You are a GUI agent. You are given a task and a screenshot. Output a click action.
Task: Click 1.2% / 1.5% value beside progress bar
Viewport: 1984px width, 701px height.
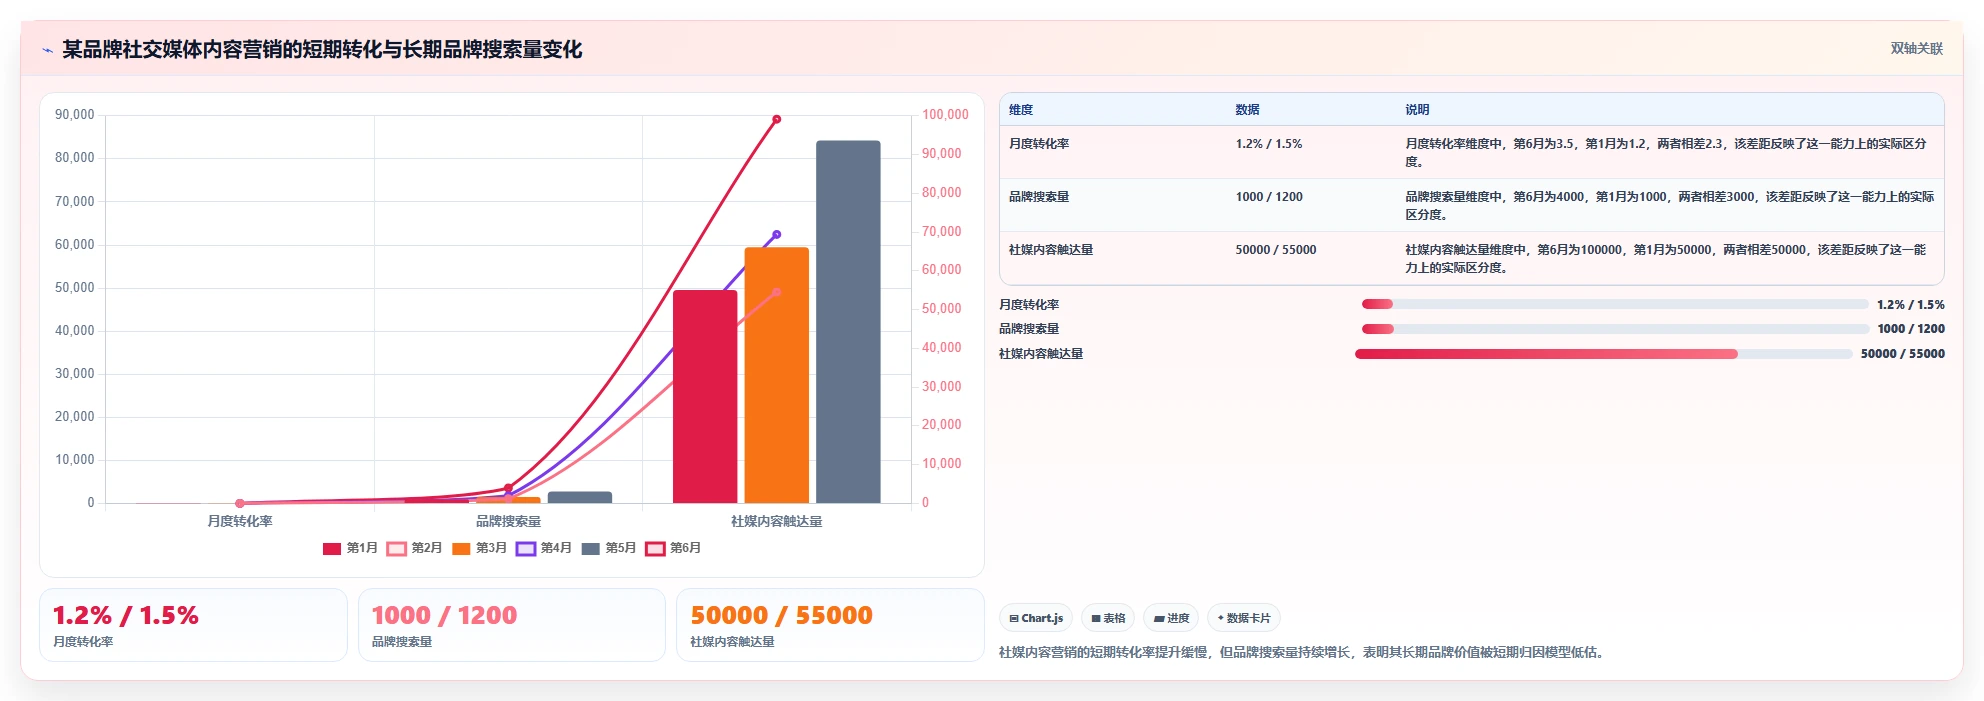tap(1911, 305)
